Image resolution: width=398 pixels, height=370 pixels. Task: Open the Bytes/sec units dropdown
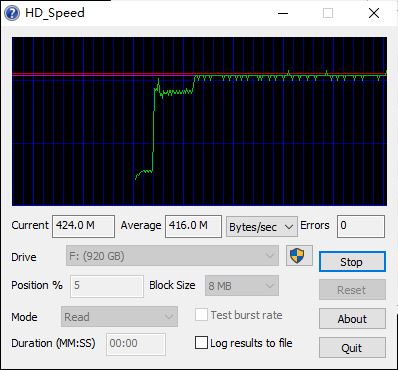262,227
